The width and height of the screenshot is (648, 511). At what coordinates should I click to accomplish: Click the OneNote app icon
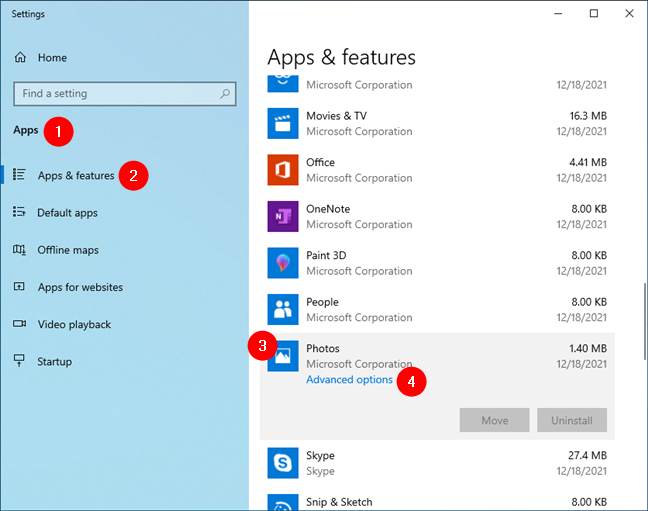(x=283, y=216)
